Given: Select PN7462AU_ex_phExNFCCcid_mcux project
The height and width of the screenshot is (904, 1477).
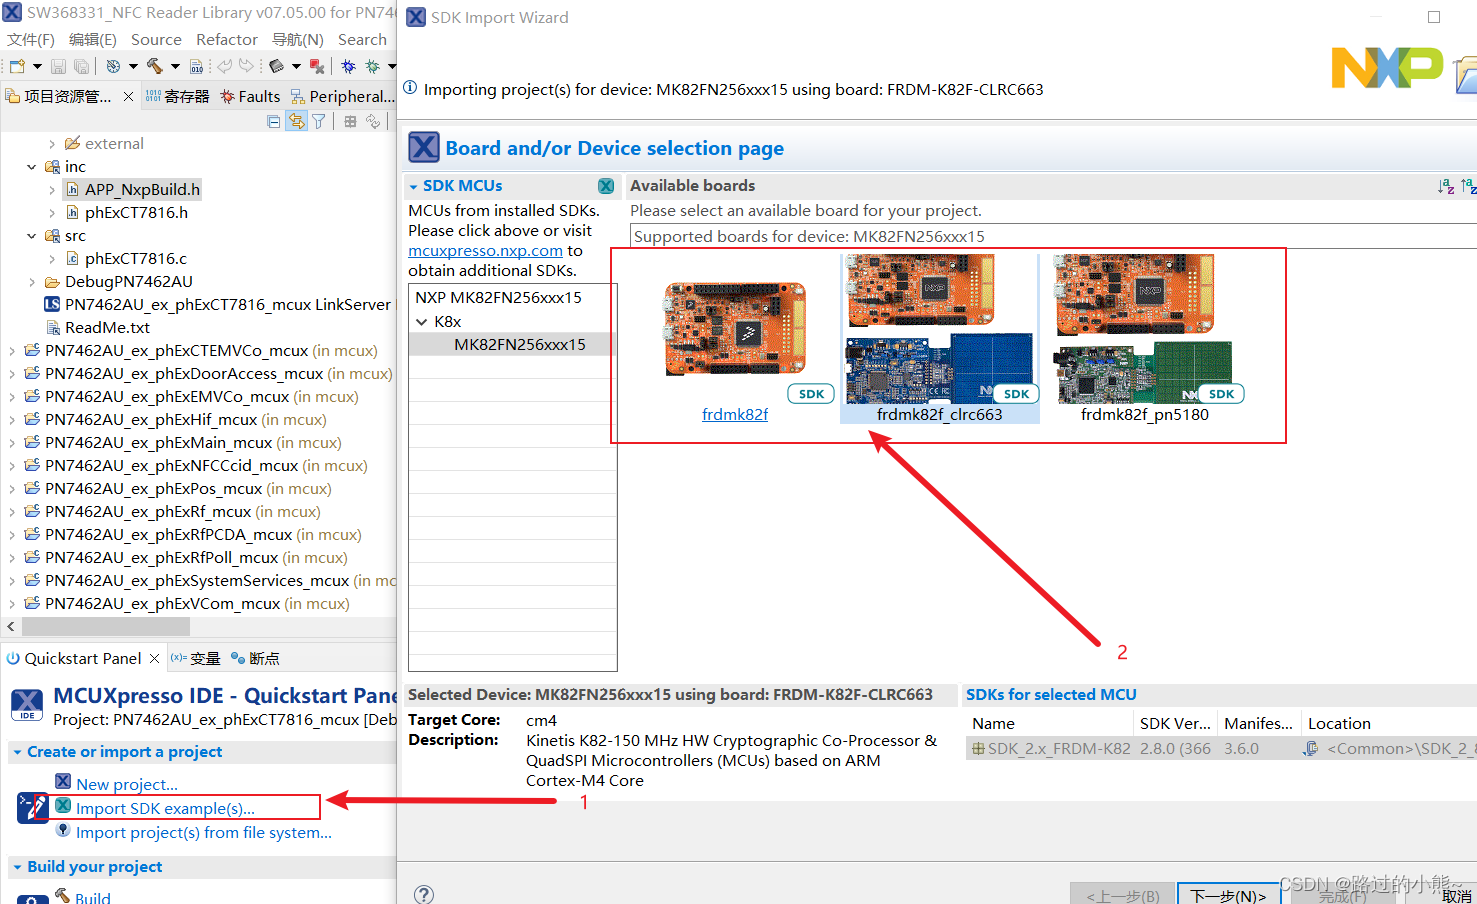Looking at the screenshot, I should pos(196,465).
